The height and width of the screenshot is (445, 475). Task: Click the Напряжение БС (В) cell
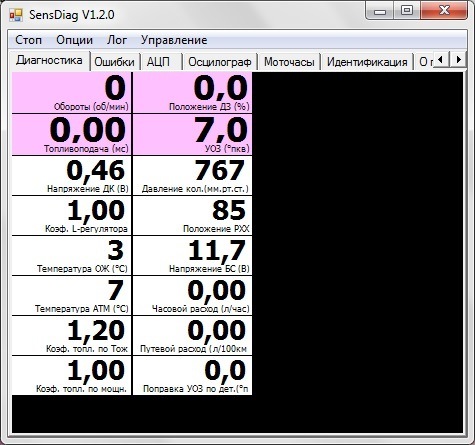(193, 256)
